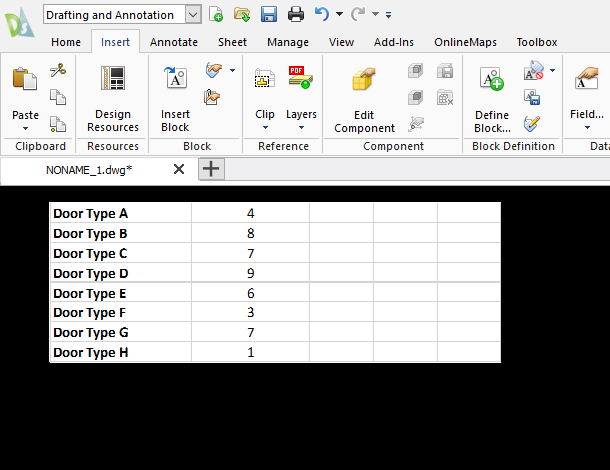Screen dimensions: 610x470
Task: Click the Cut scissors icon
Action: [x=58, y=70]
